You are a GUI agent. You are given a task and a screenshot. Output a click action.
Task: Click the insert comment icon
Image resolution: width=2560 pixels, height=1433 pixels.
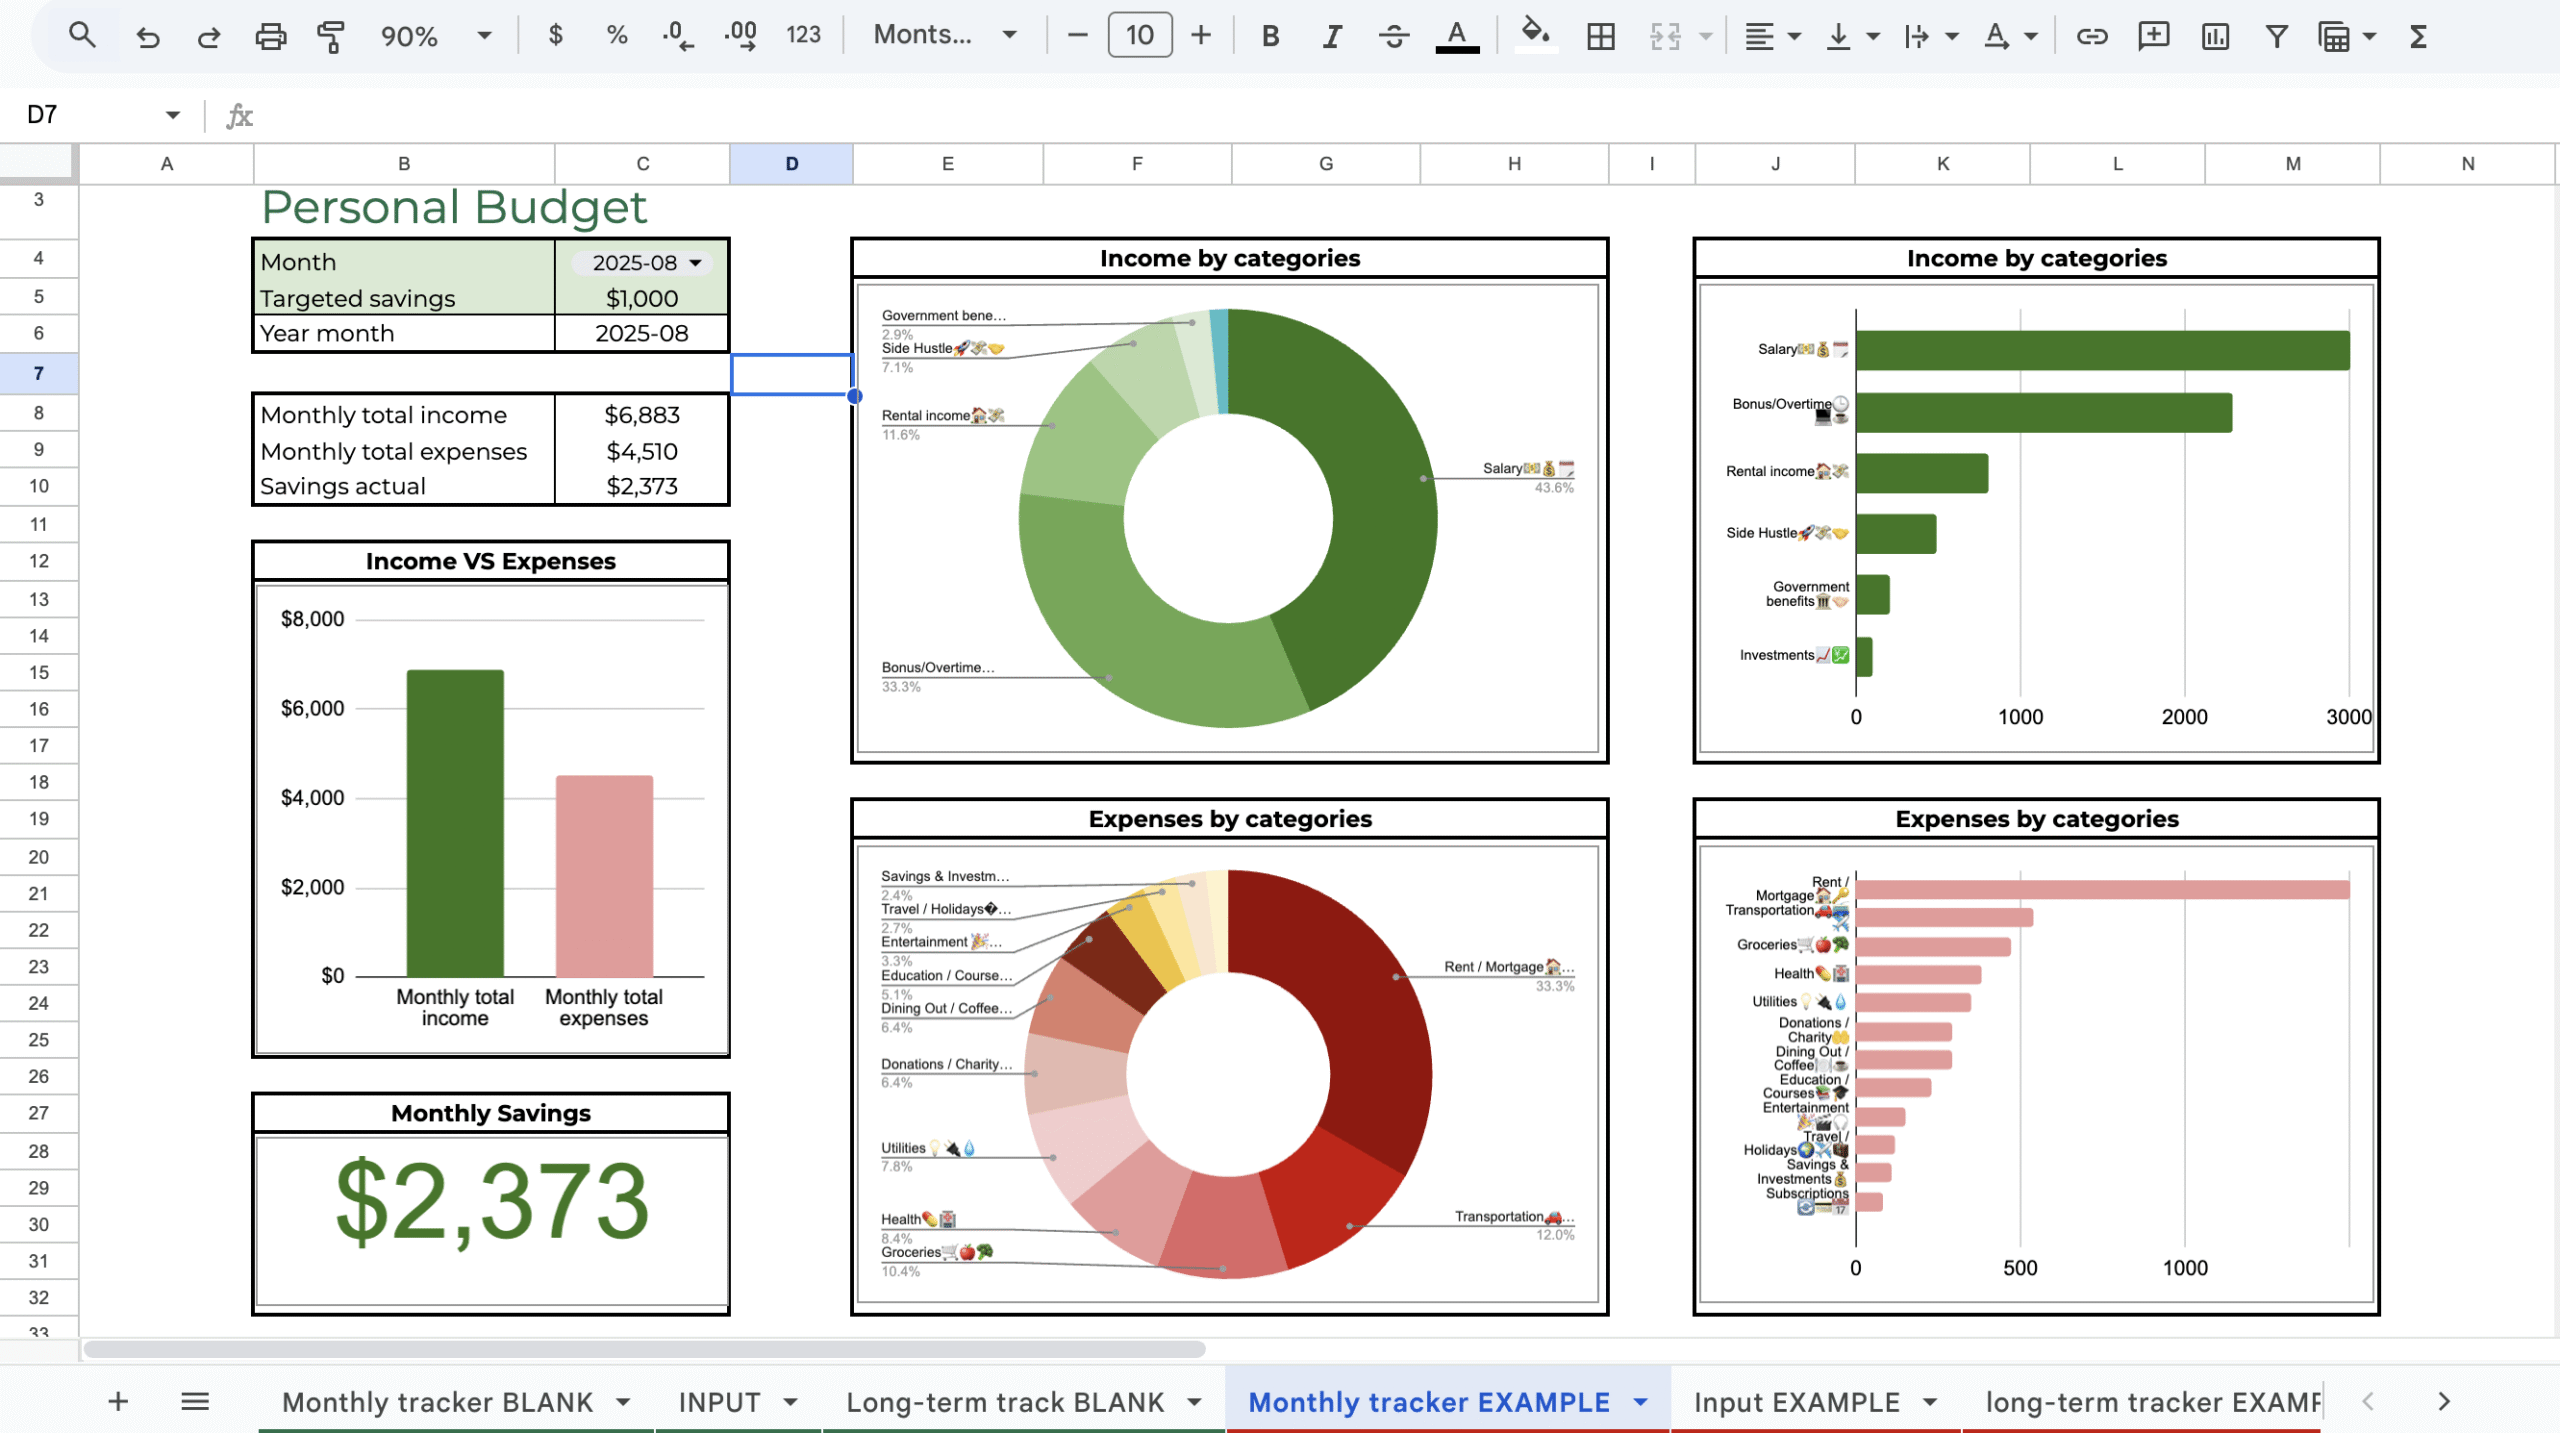click(2153, 36)
